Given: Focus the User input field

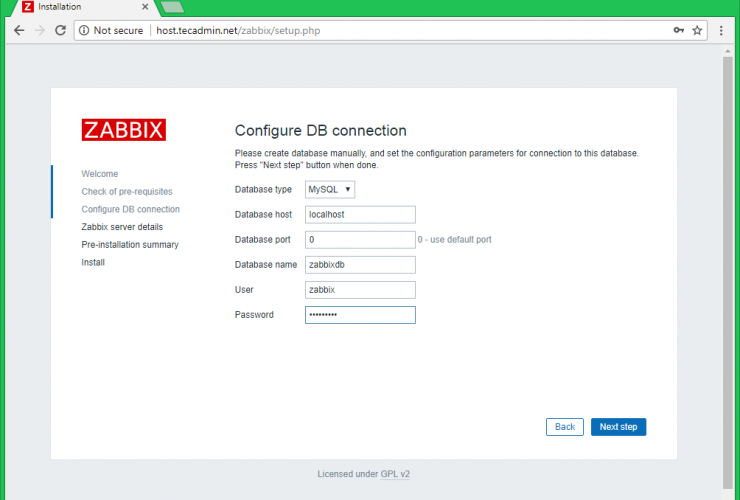Looking at the screenshot, I should coord(360,289).
